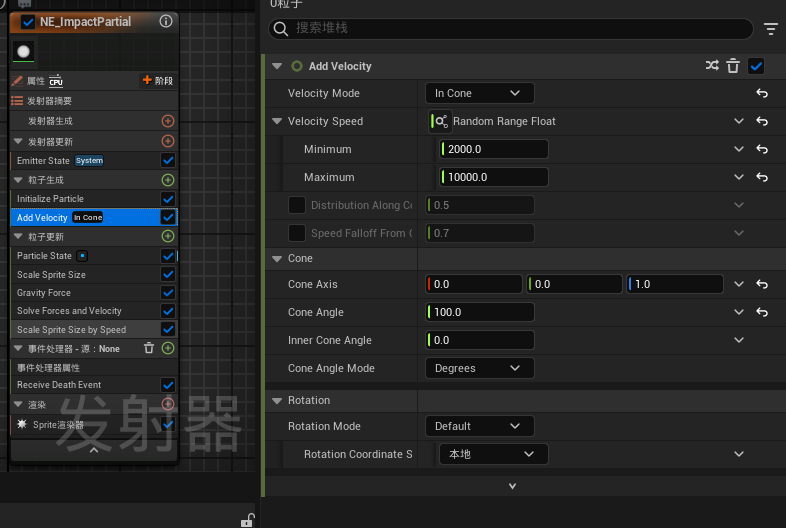Collapse Velocity Speed property

[x=277, y=121]
